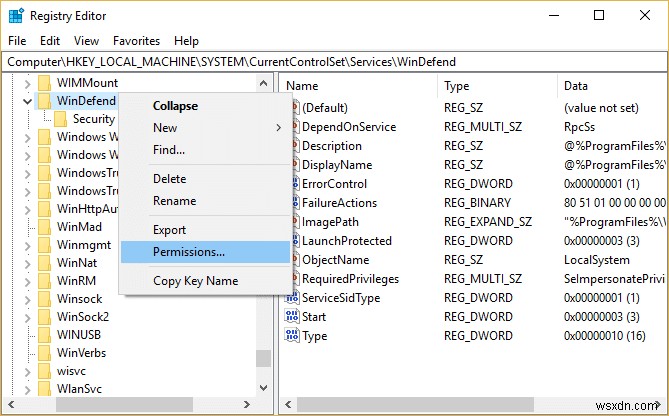
Task: Expand the WIMMount tree node
Action: (x=28, y=83)
